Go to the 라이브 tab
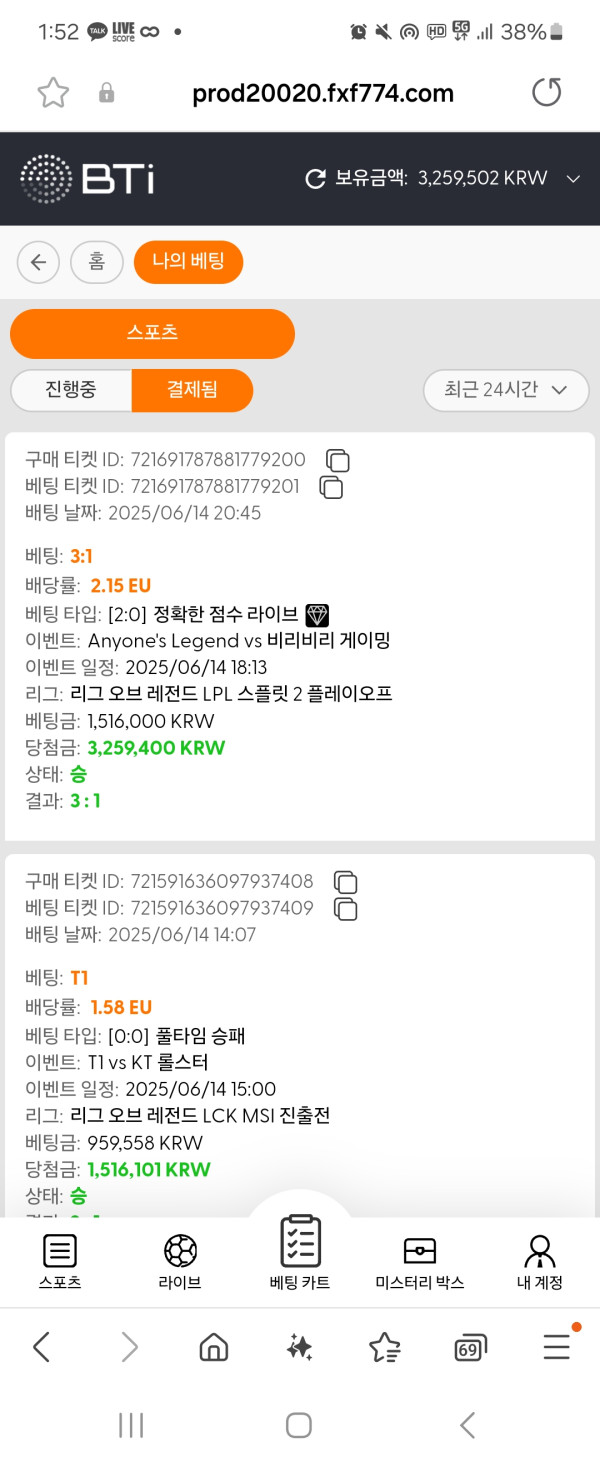This screenshot has height=1467, width=600. (180, 1251)
